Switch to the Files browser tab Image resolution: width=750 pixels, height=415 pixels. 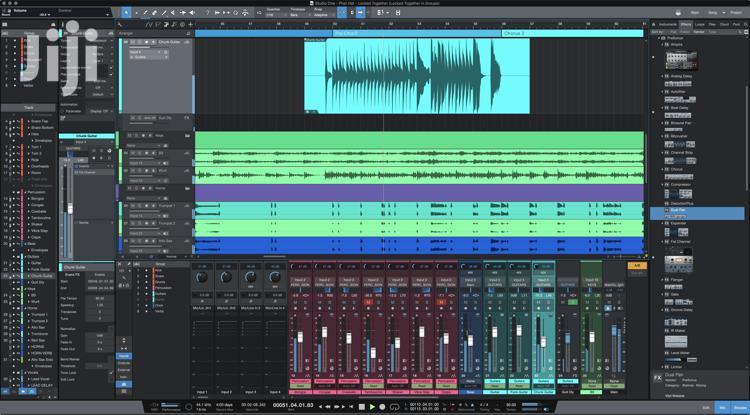(x=712, y=24)
